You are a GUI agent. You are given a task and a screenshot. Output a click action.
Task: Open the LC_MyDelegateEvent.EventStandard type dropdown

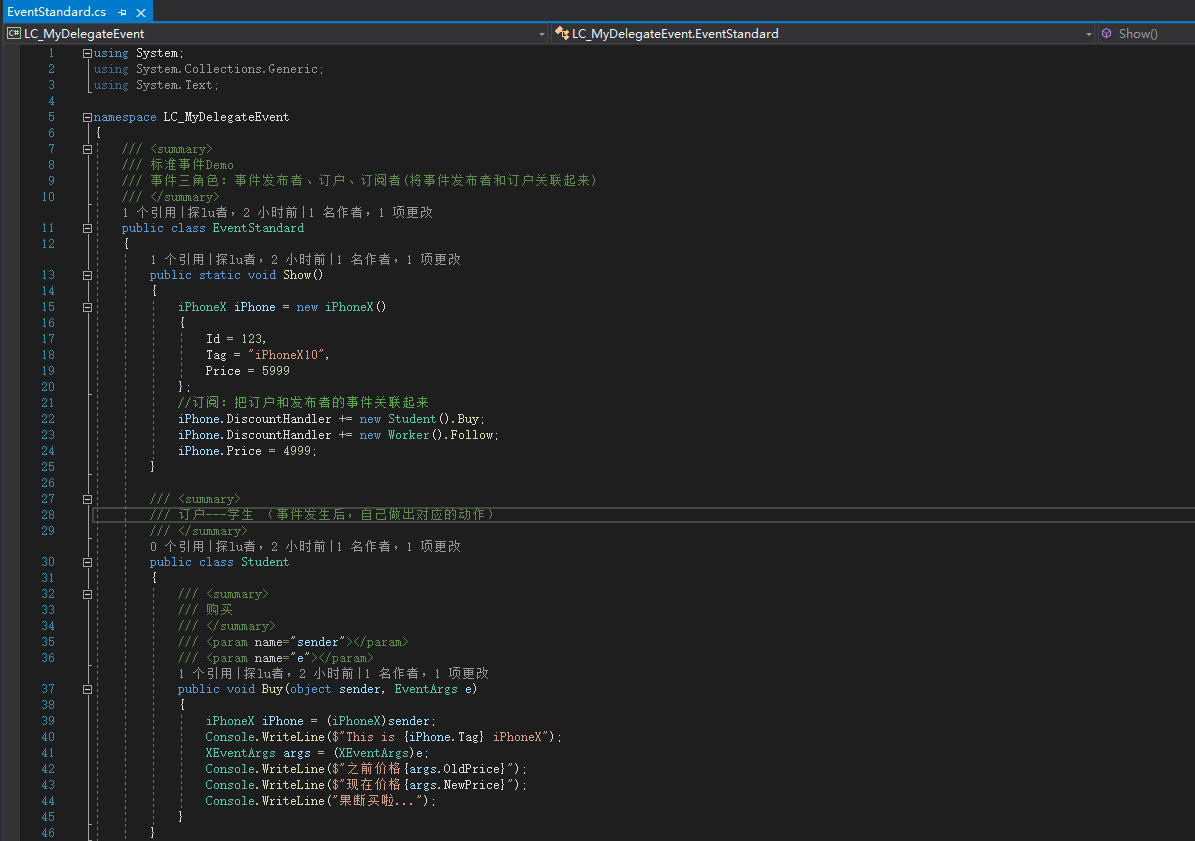(1089, 34)
